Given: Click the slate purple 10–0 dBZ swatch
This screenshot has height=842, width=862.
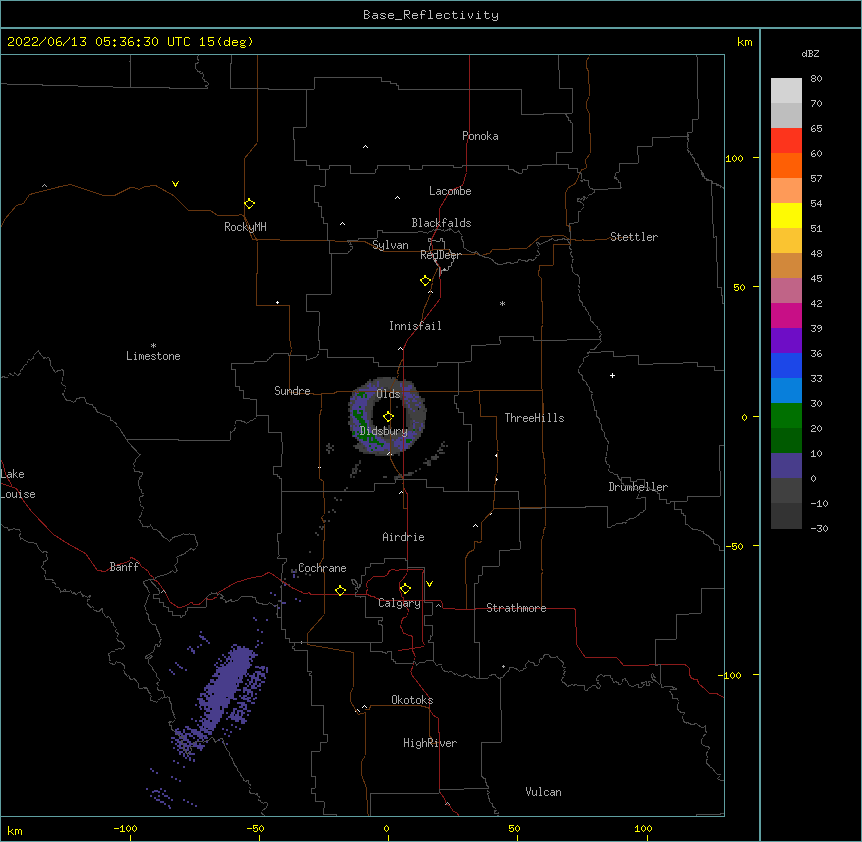Looking at the screenshot, I should 786,466.
